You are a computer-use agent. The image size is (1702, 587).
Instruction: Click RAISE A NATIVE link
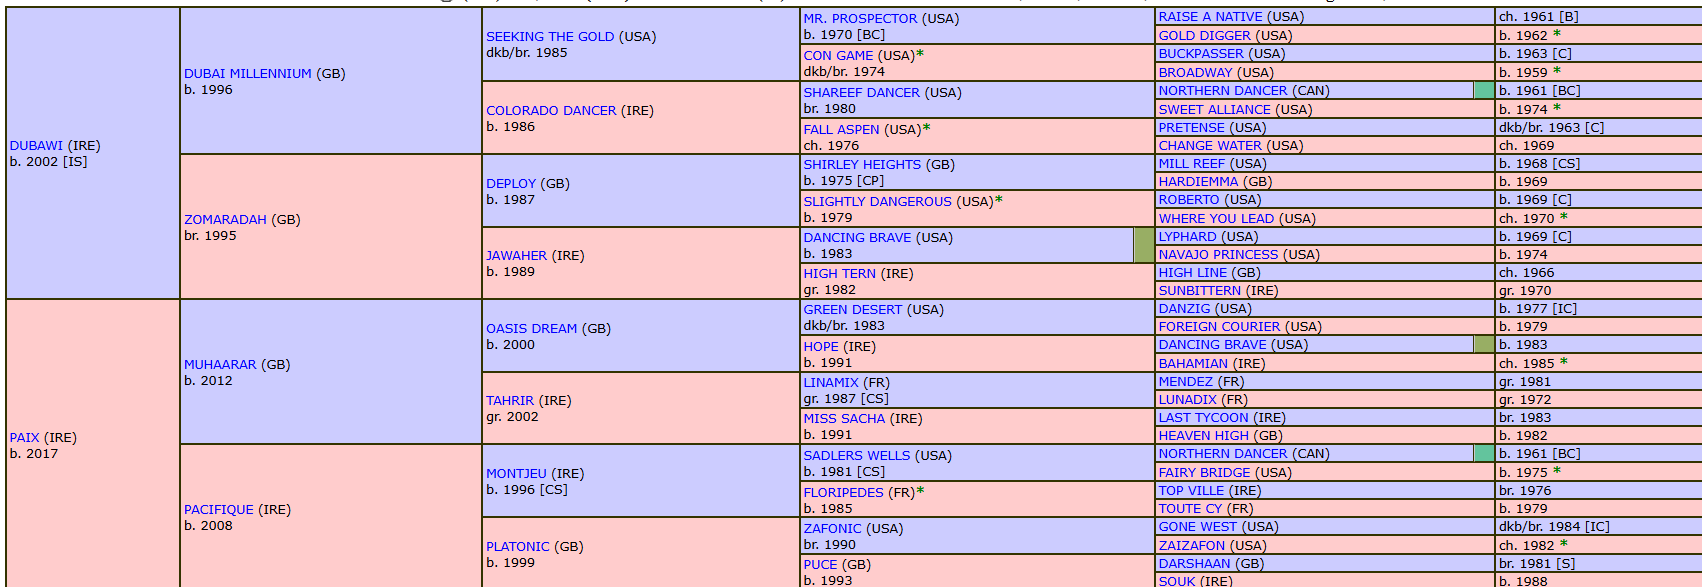tap(1210, 17)
